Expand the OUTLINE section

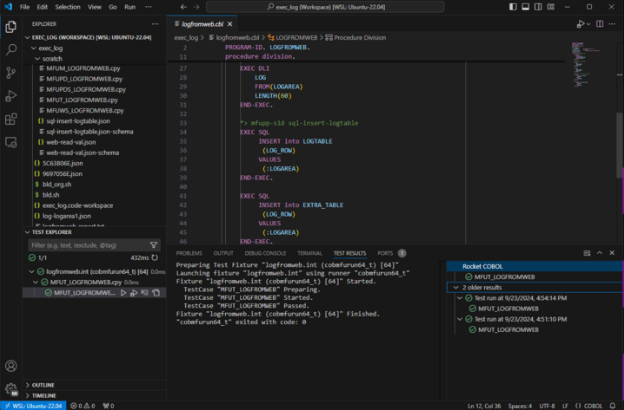click(x=27, y=385)
